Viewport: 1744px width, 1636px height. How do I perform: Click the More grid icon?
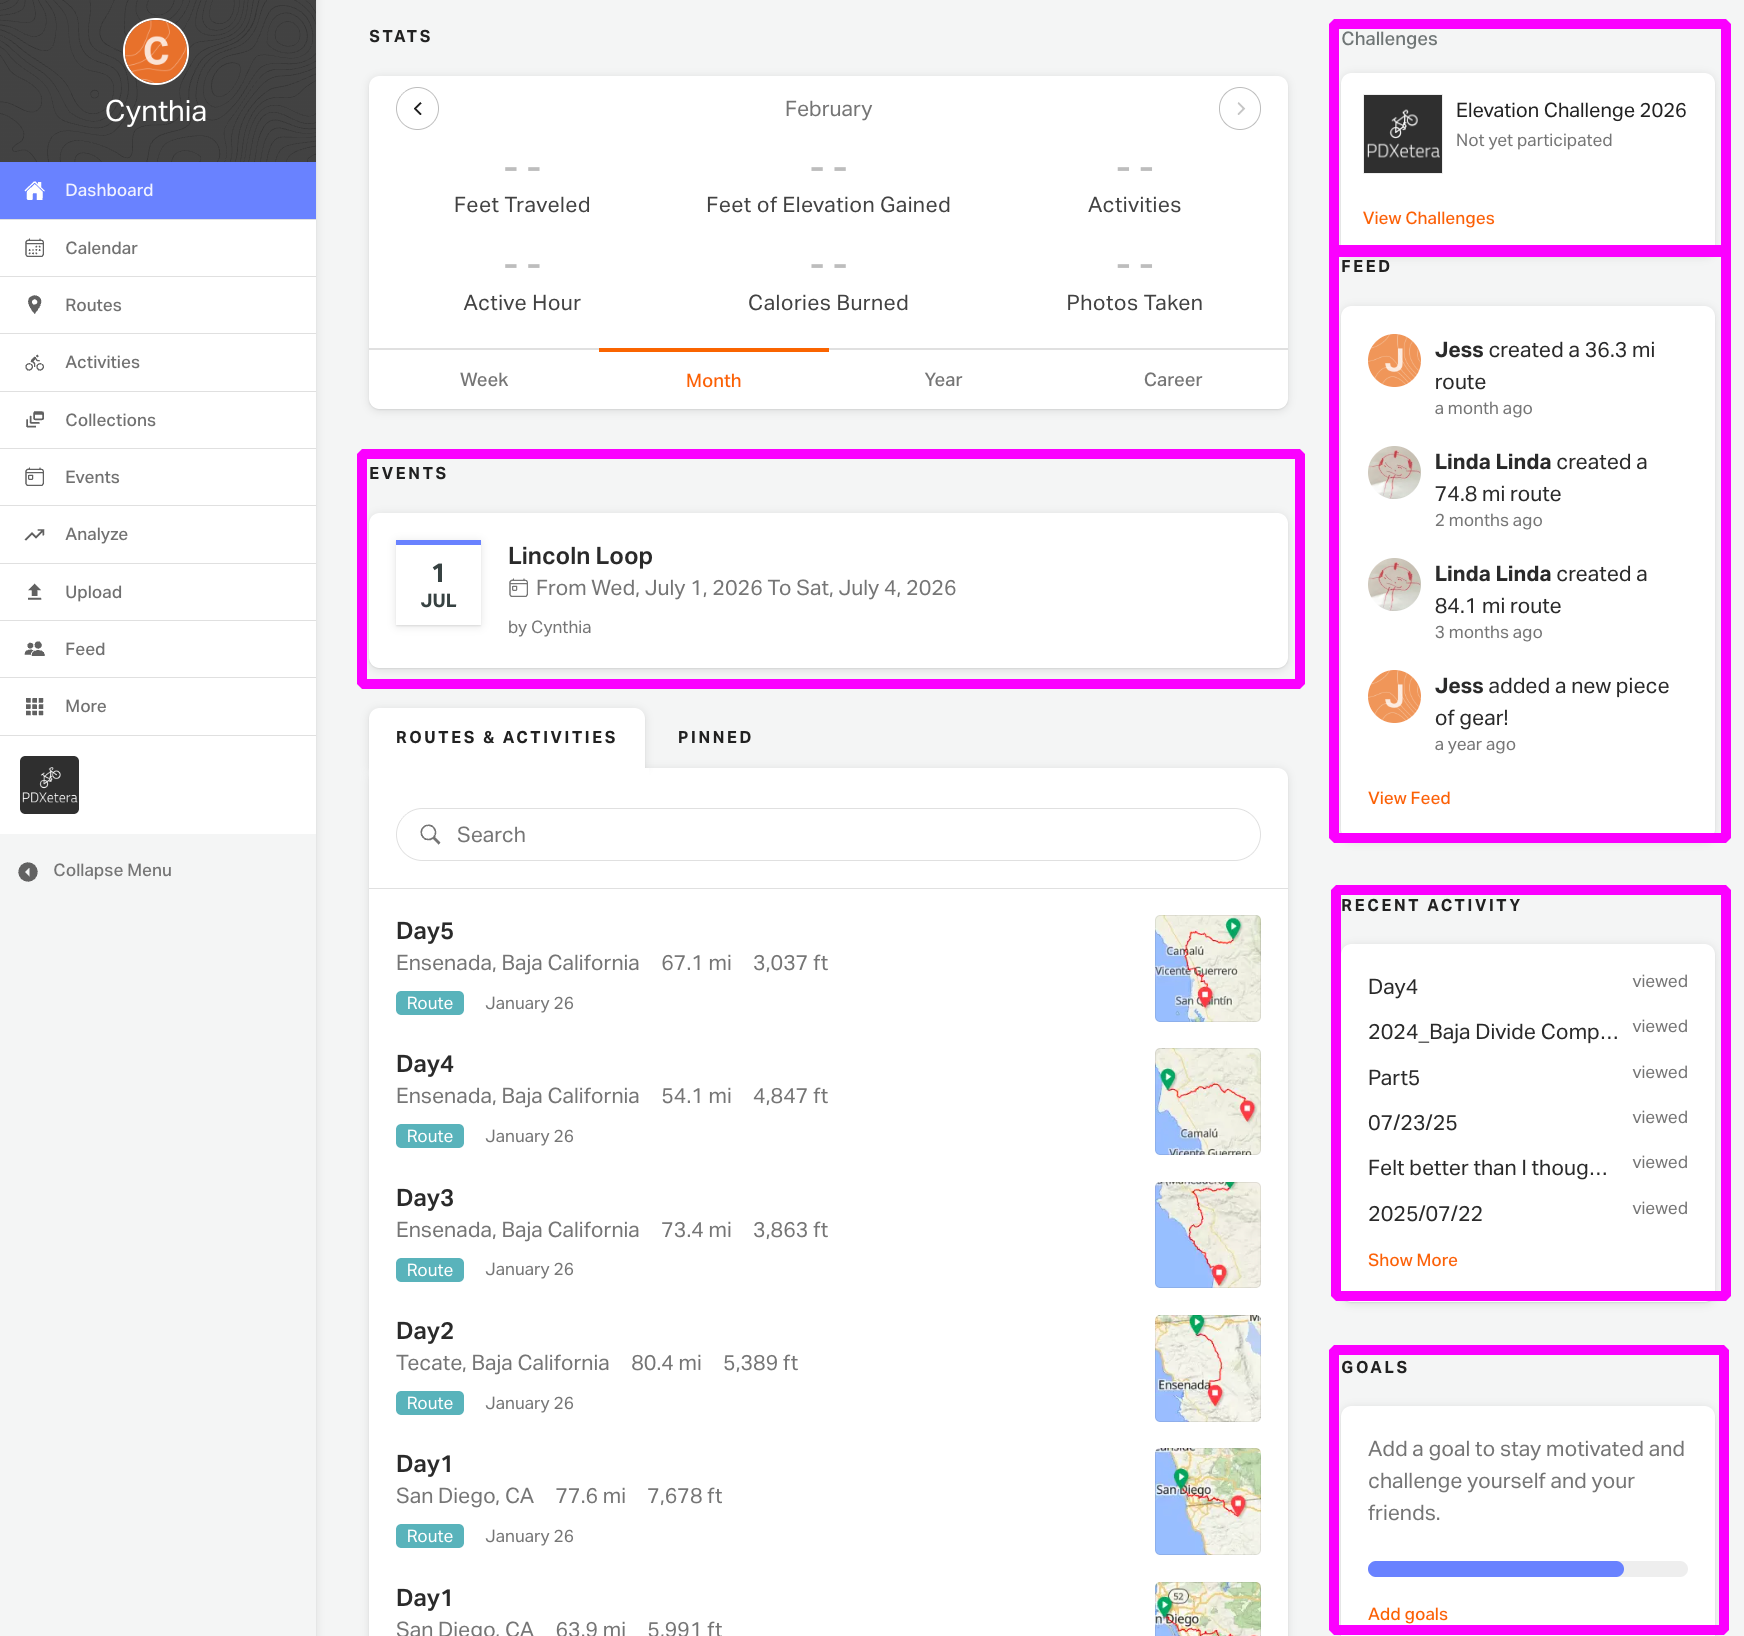coord(35,706)
